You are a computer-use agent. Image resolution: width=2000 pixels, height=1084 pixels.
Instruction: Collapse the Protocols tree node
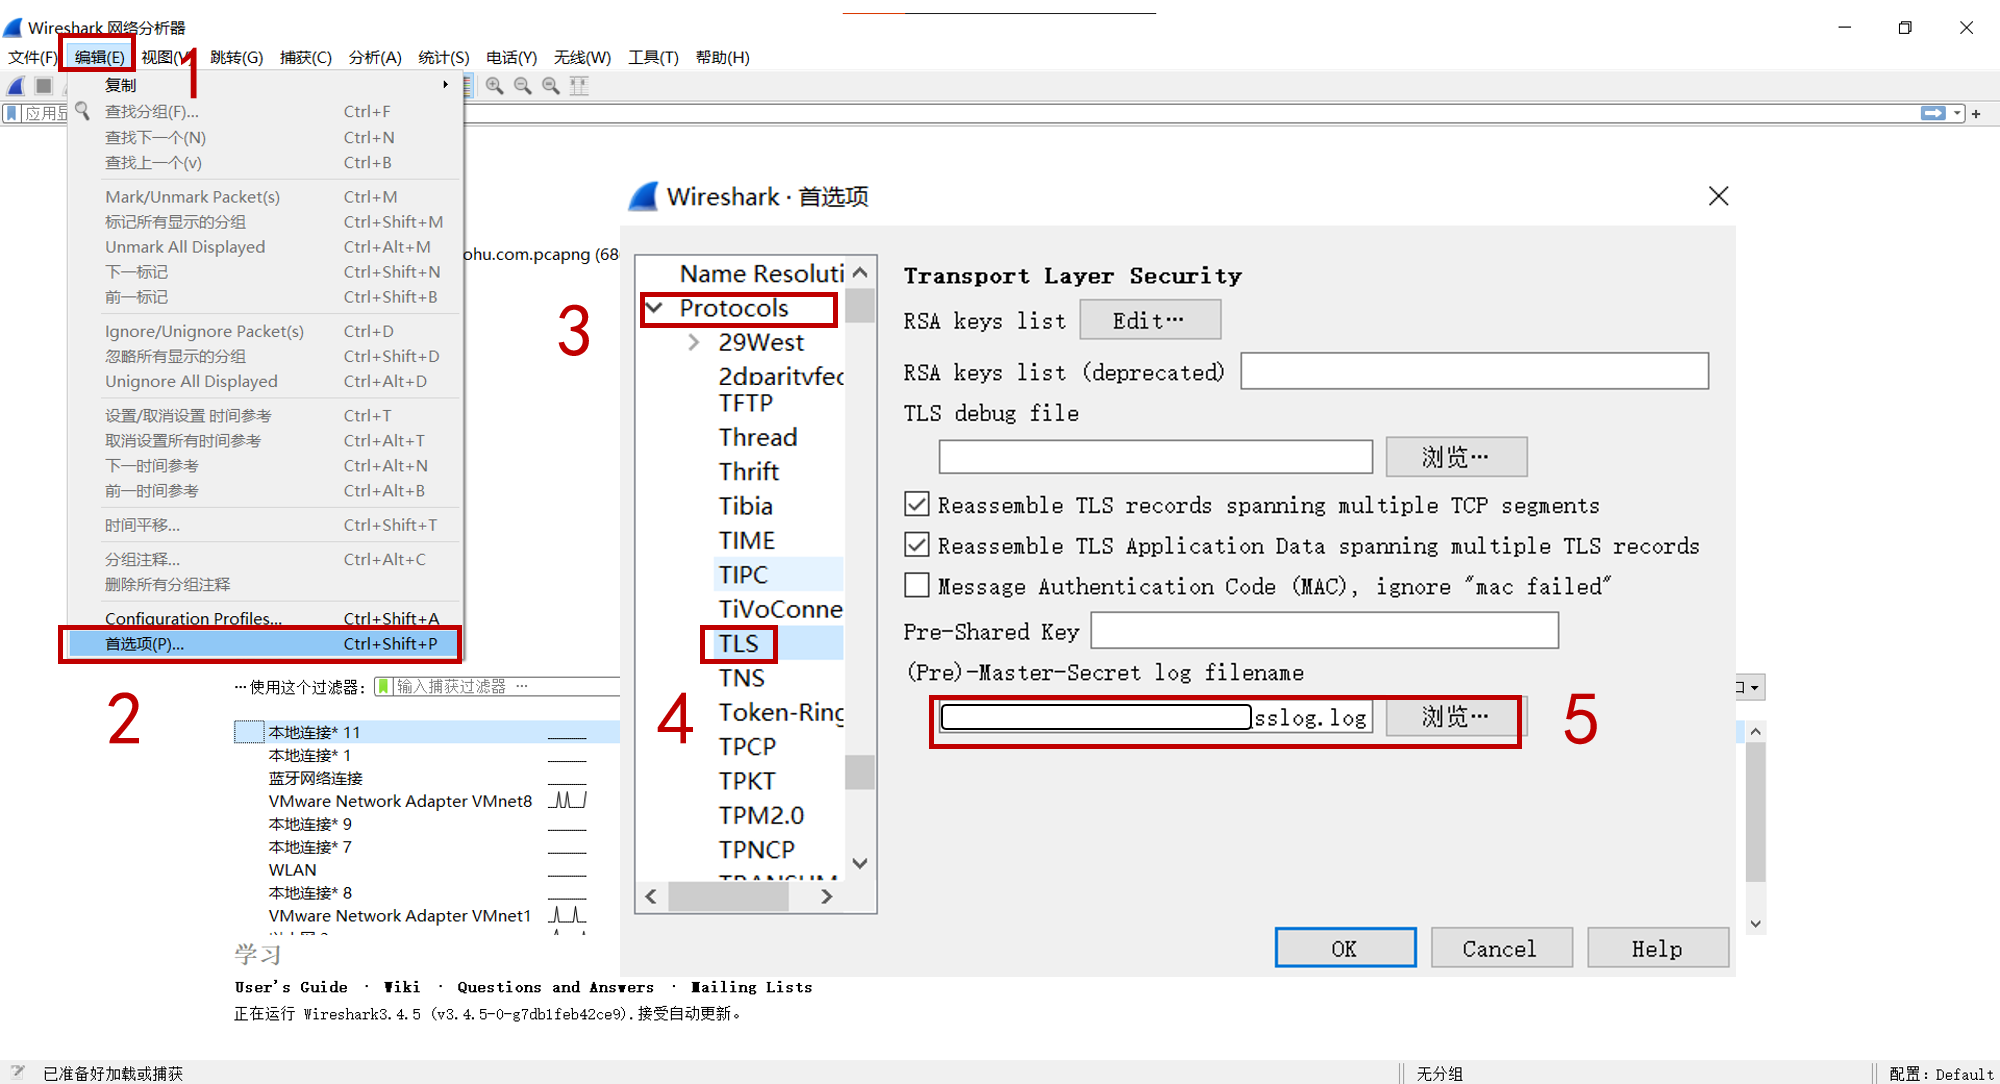[655, 308]
